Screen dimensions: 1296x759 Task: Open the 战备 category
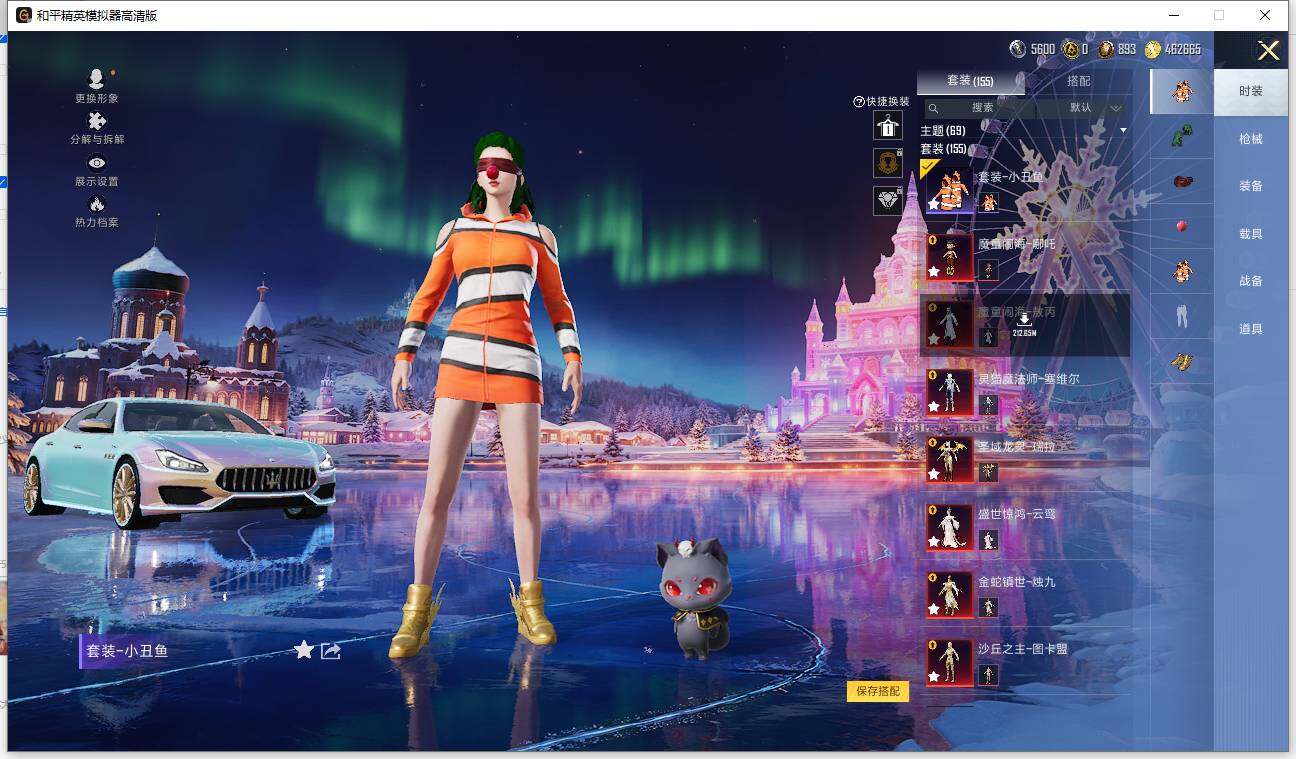pyautogui.click(x=1251, y=281)
